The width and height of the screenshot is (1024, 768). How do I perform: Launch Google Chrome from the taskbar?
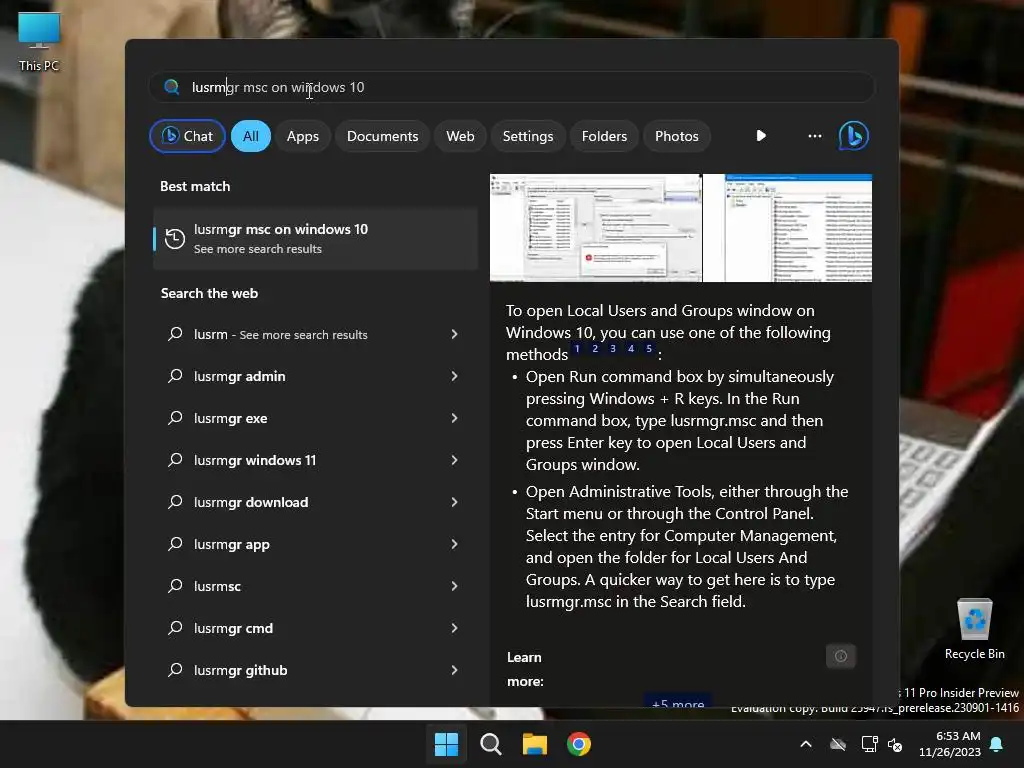579,744
